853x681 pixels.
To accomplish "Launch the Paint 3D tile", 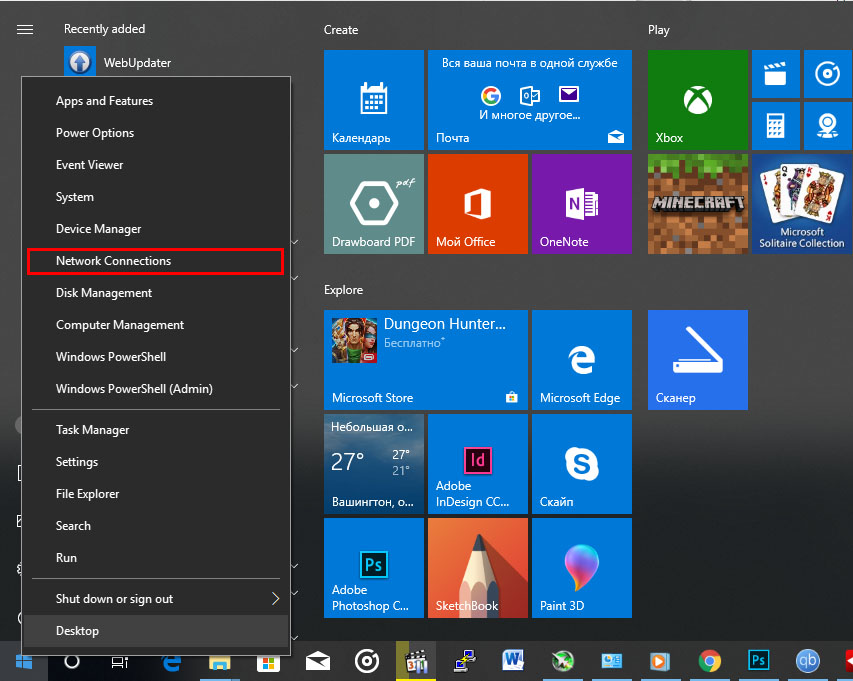I will click(581, 568).
